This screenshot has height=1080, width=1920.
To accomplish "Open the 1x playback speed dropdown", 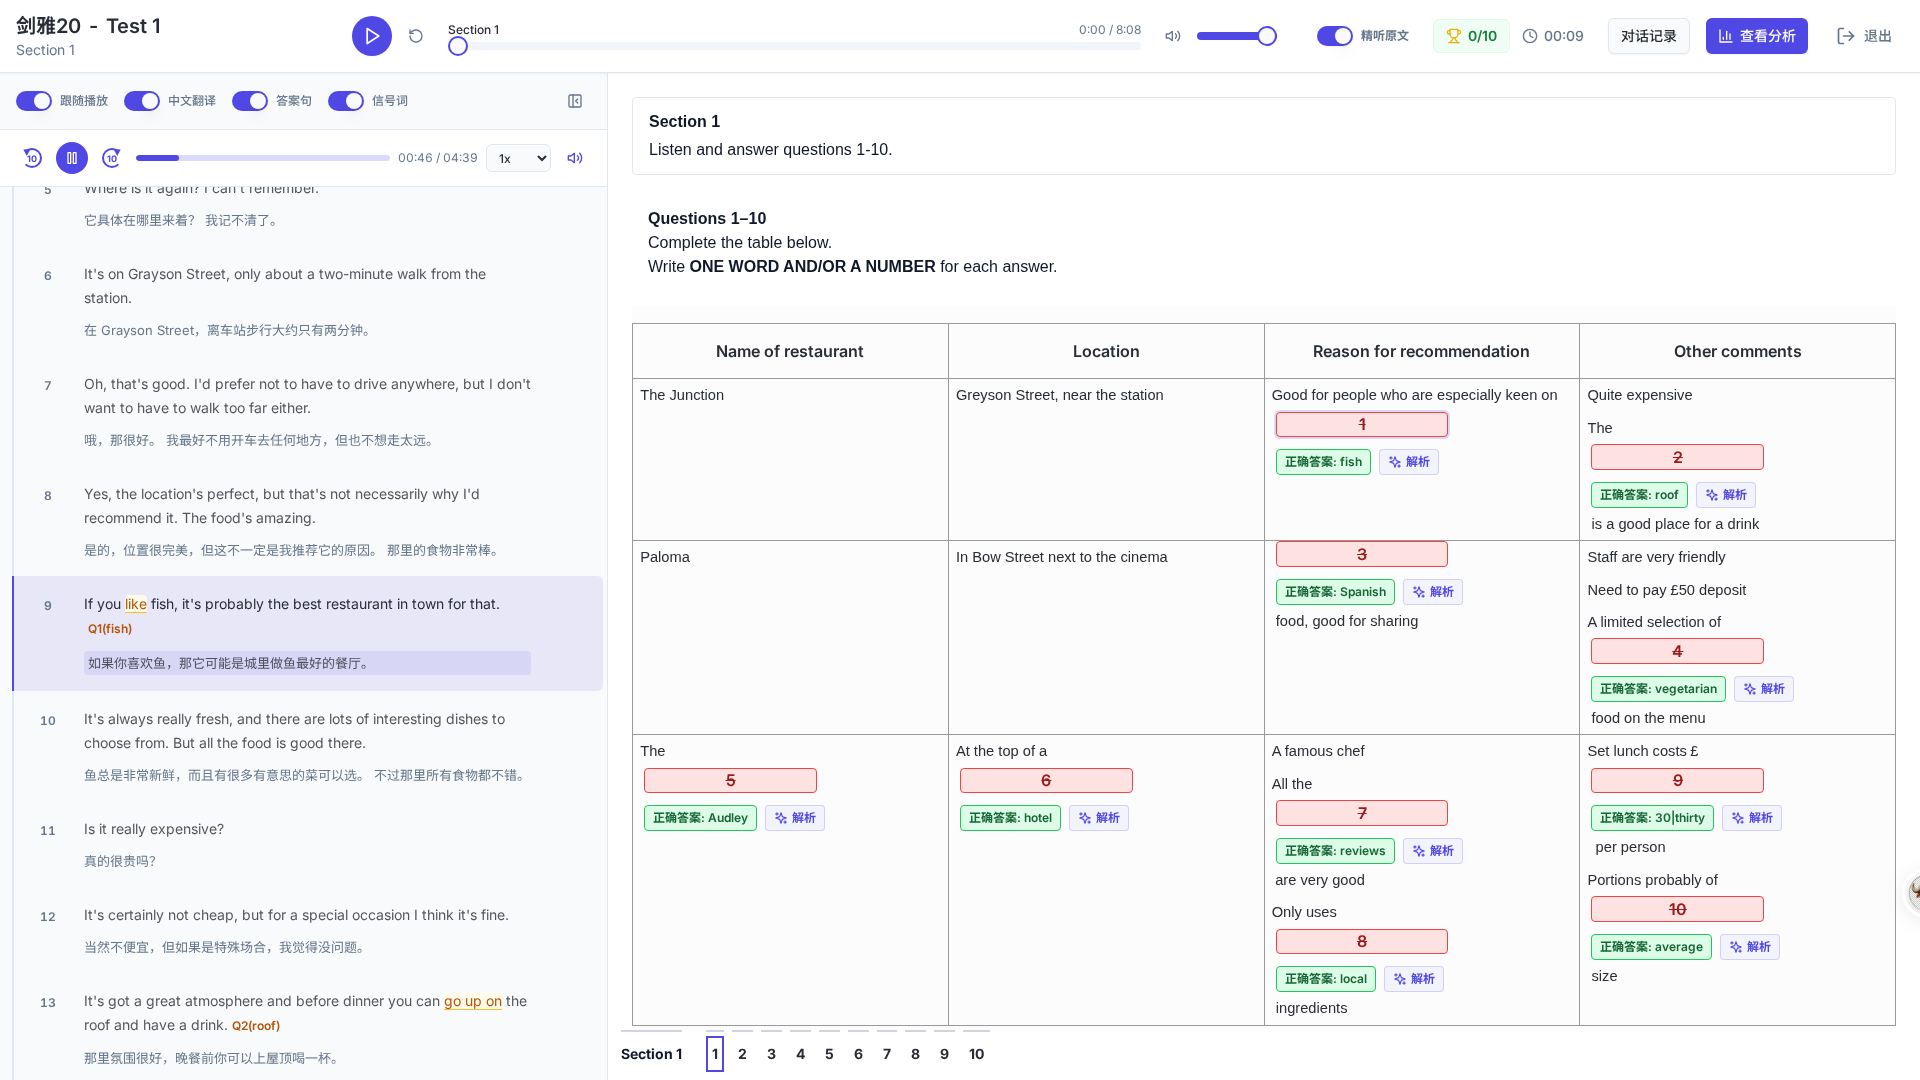I will 518,158.
